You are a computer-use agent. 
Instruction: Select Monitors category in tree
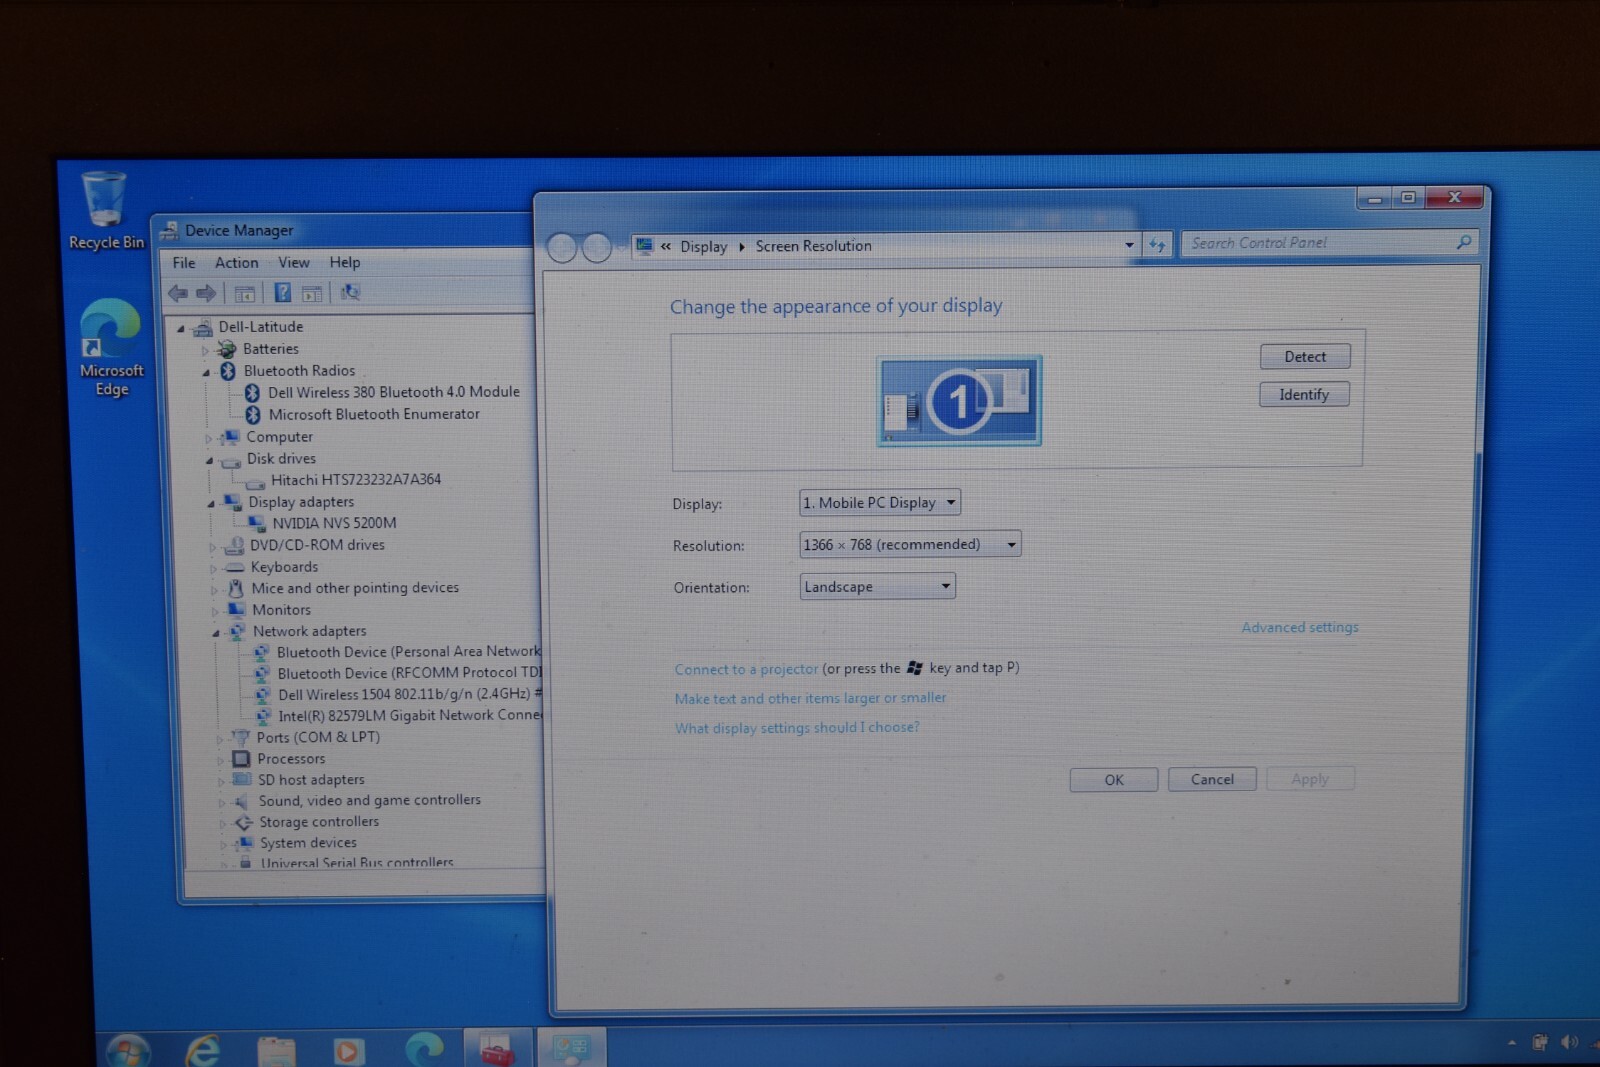[x=281, y=610]
